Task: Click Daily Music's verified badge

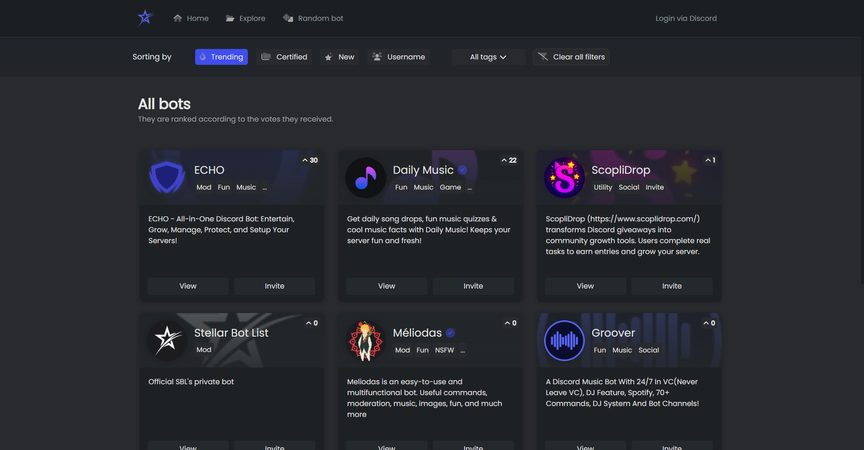Action: (x=462, y=170)
